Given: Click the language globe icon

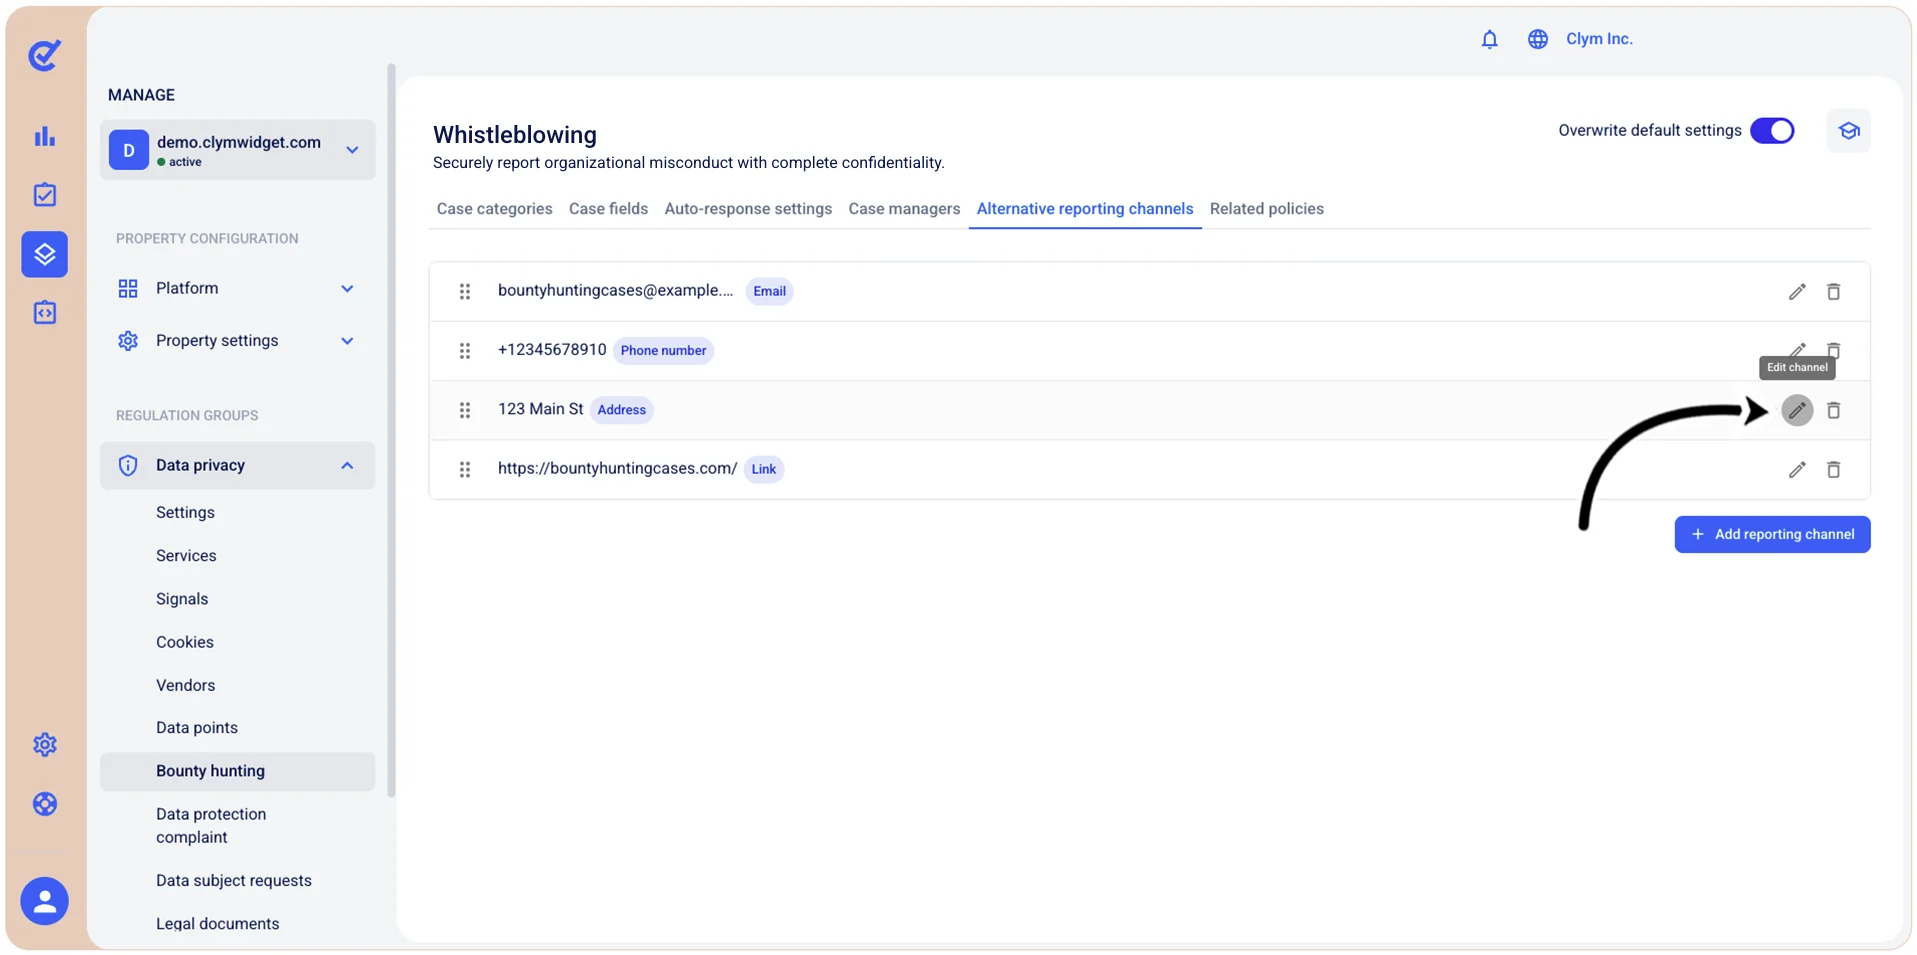Looking at the screenshot, I should point(1538,39).
